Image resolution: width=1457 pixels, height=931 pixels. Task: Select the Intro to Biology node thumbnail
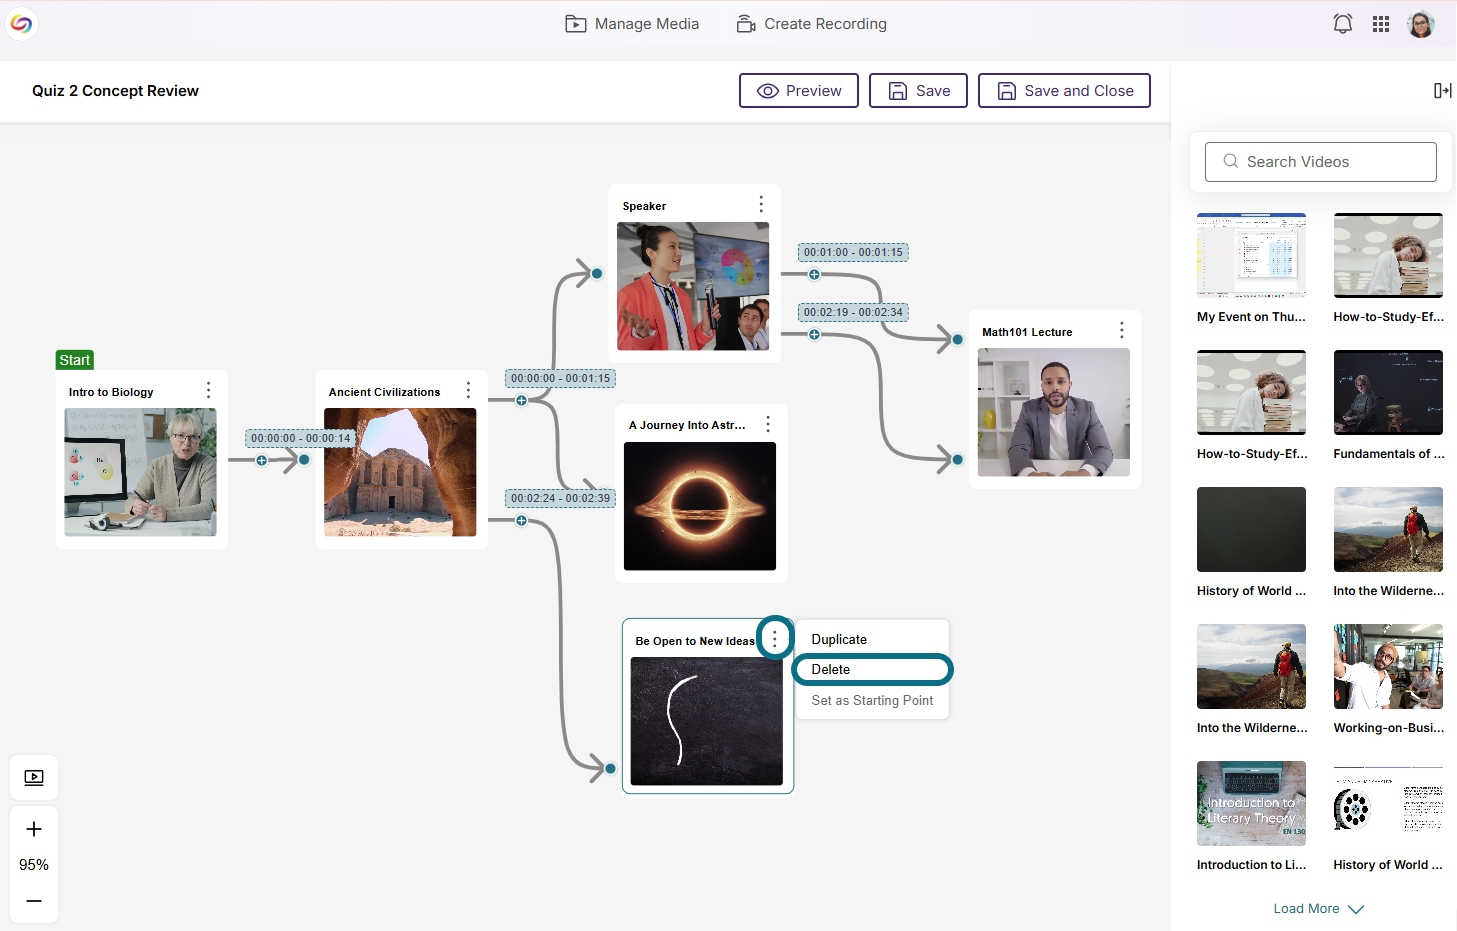tap(141, 472)
